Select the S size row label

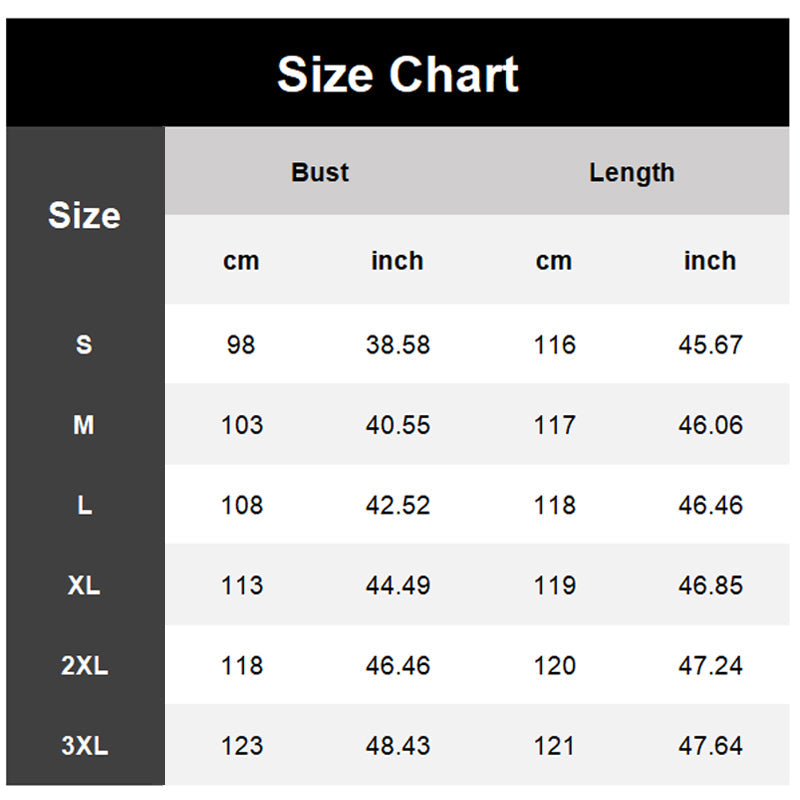[x=84, y=345]
